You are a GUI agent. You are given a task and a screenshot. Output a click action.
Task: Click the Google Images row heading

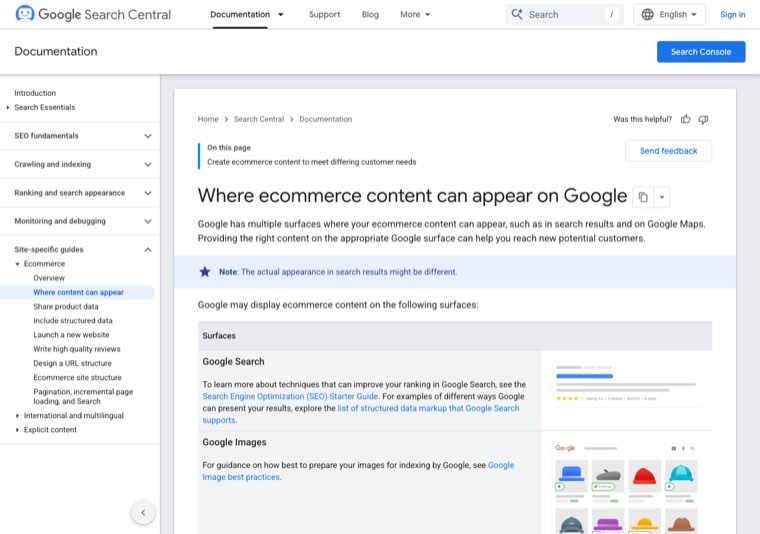coord(235,442)
